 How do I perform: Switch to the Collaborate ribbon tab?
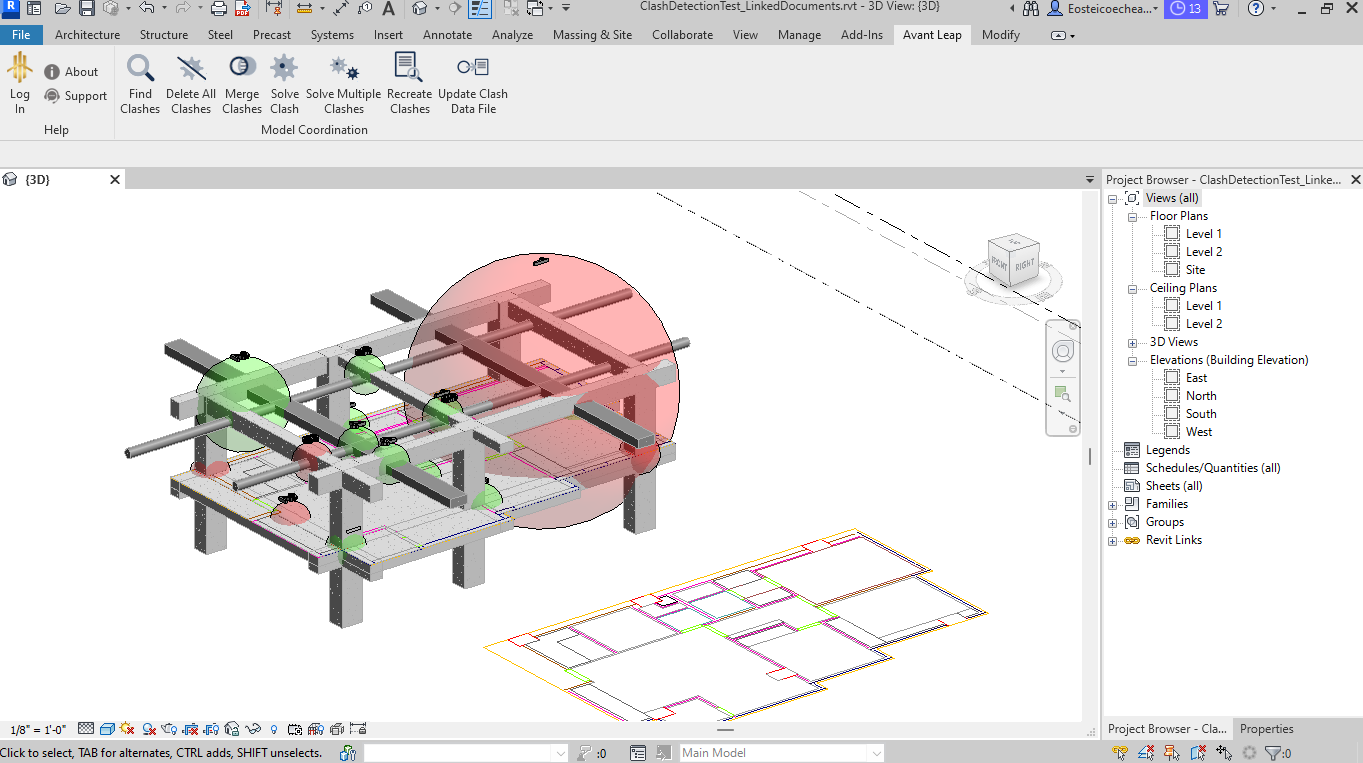coord(682,35)
